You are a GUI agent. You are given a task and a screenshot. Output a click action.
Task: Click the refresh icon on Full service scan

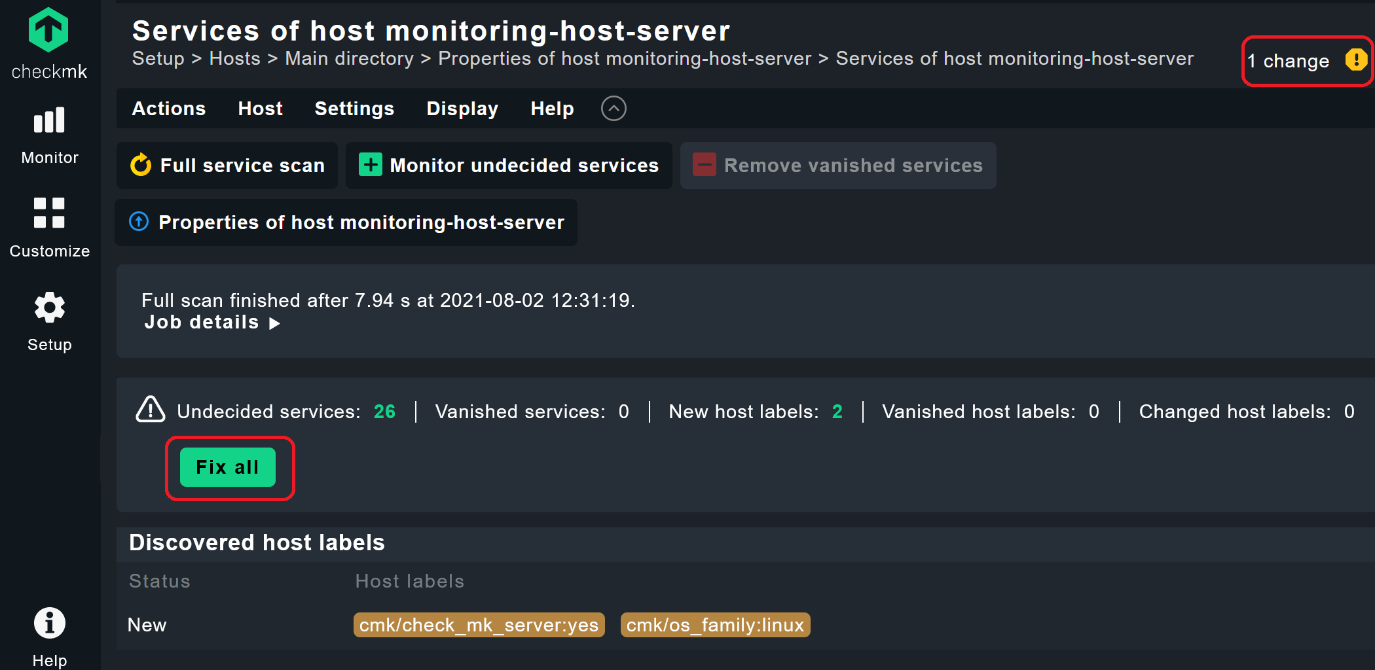click(x=141, y=165)
